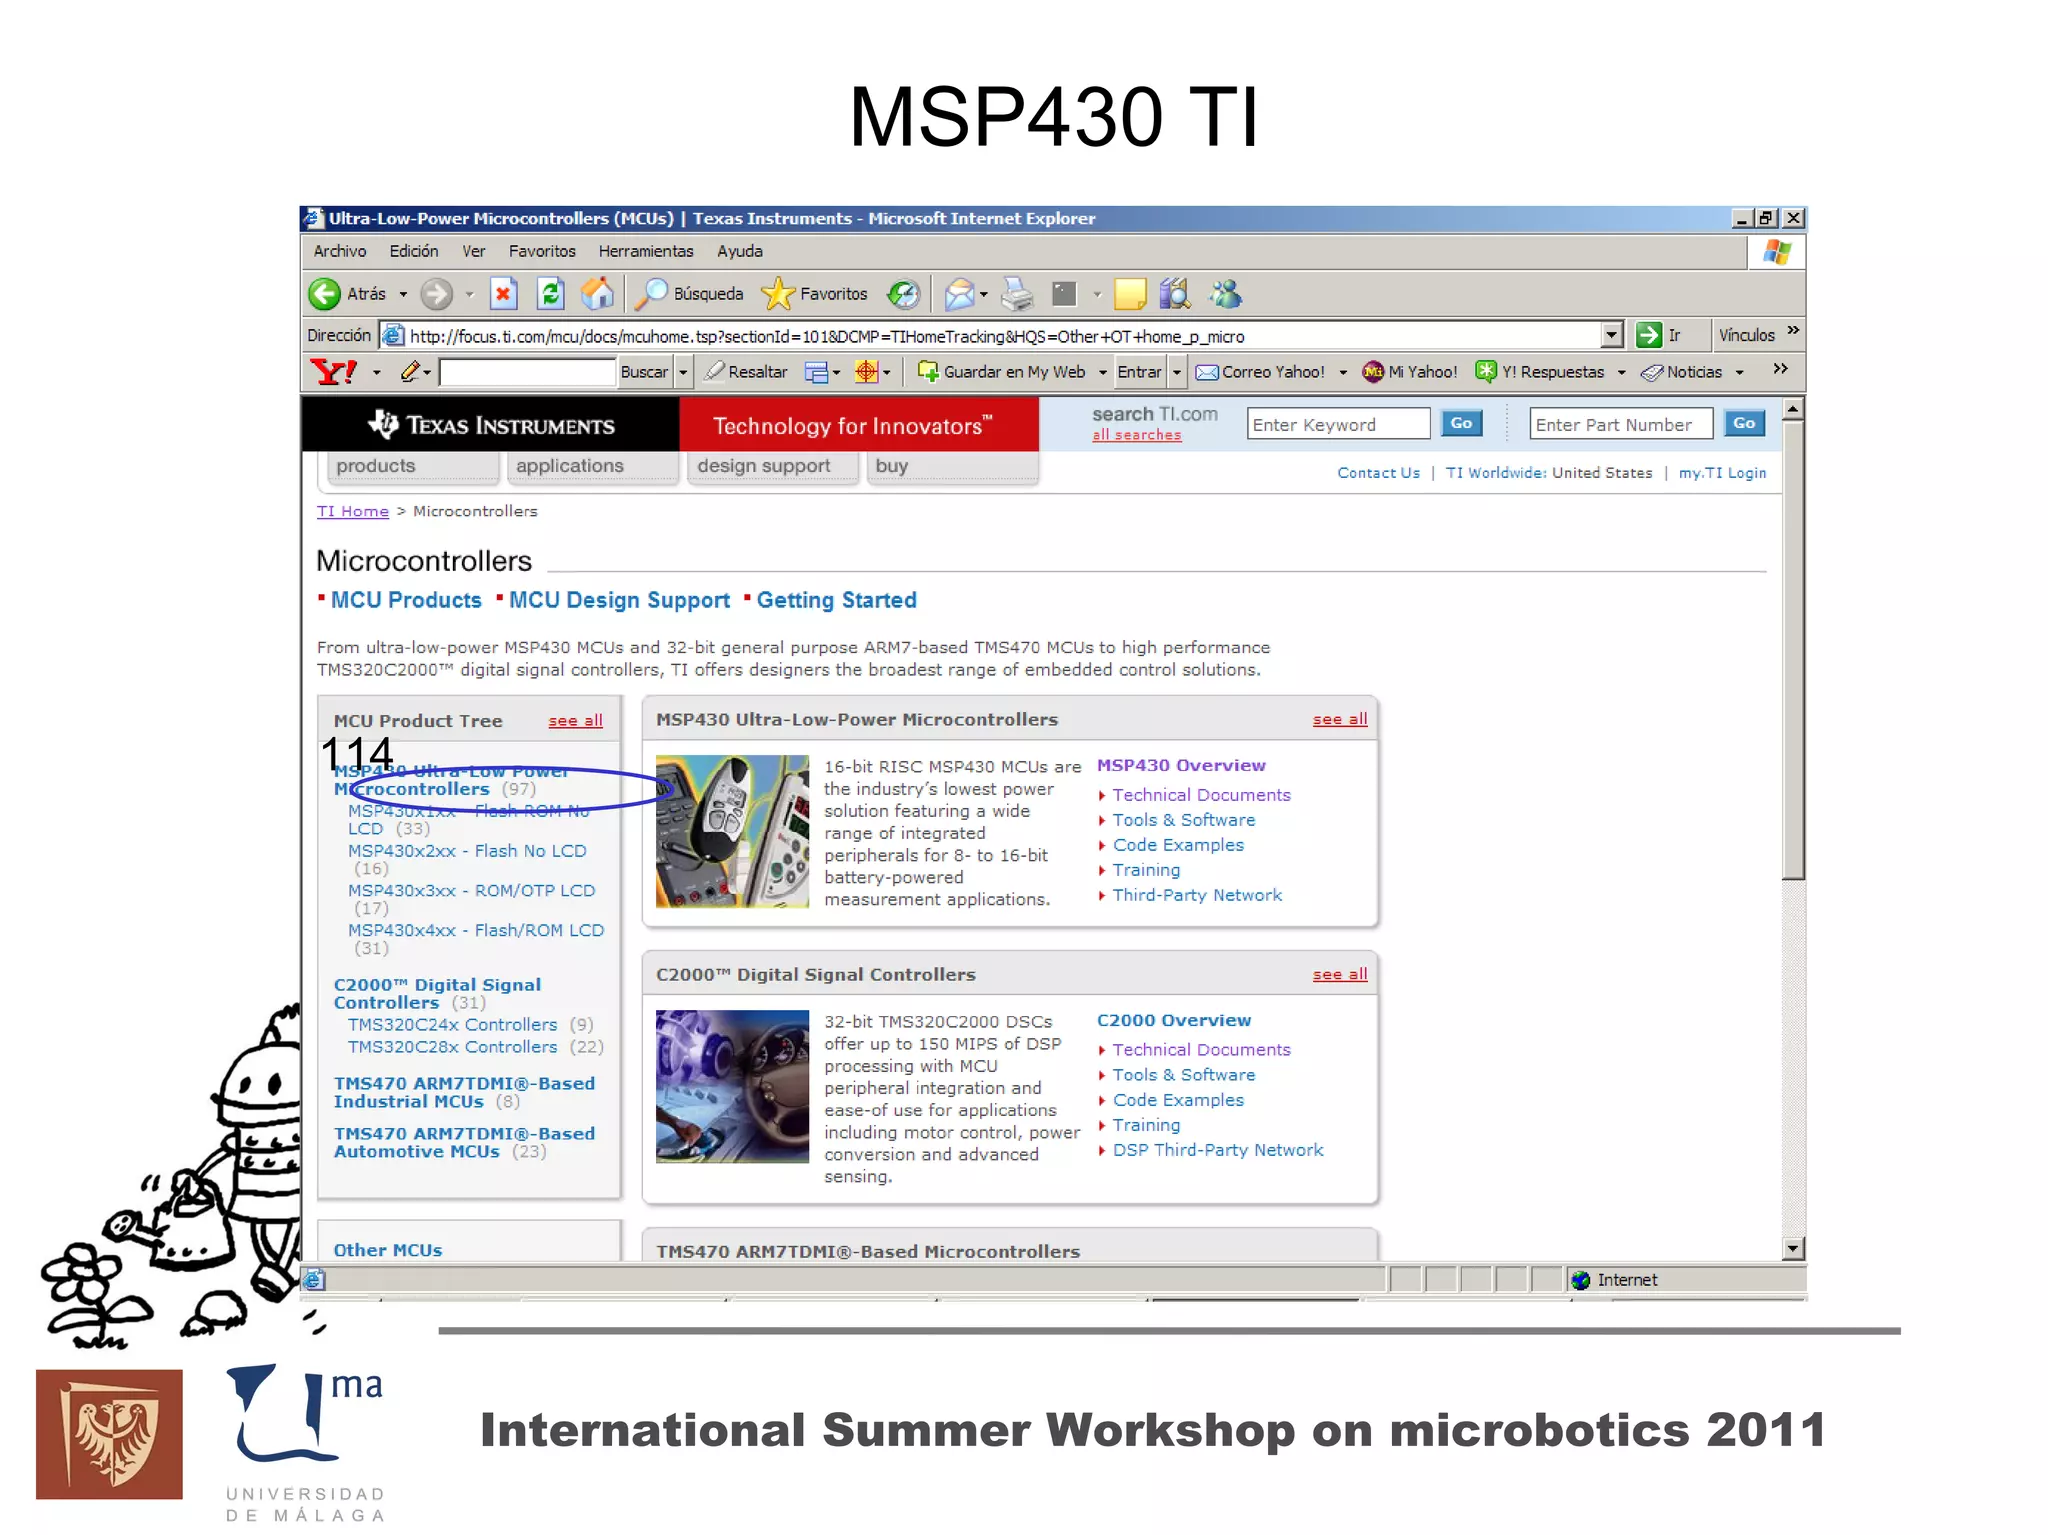
Task: Open the Favoritos menu in menu bar
Action: click(541, 252)
